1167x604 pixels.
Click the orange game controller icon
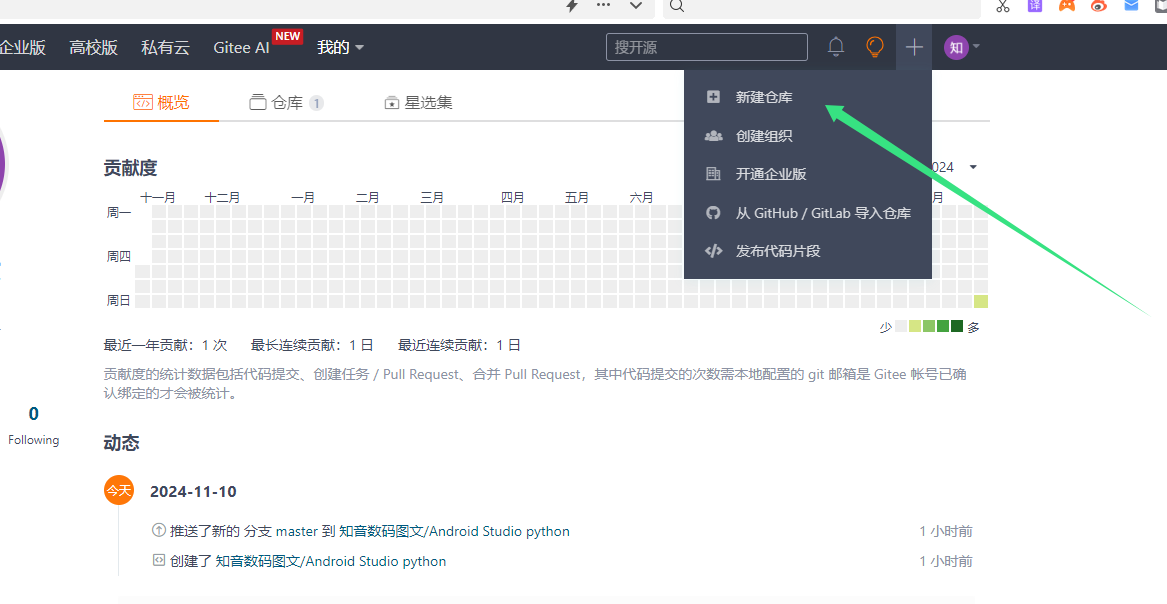[x=1067, y=5]
